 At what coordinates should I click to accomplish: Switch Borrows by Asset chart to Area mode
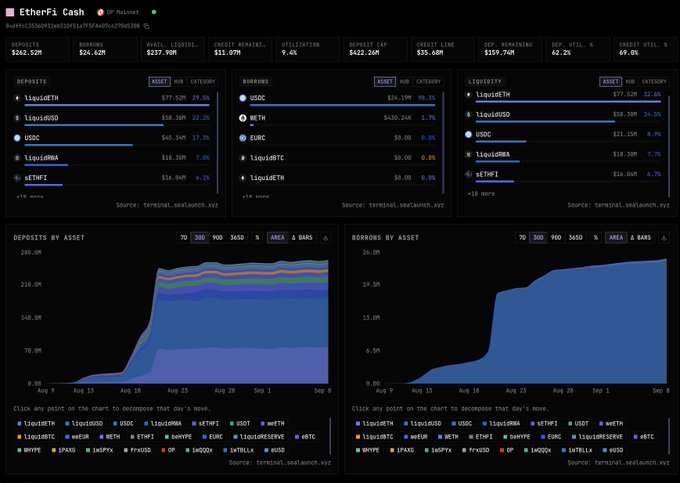tap(616, 238)
